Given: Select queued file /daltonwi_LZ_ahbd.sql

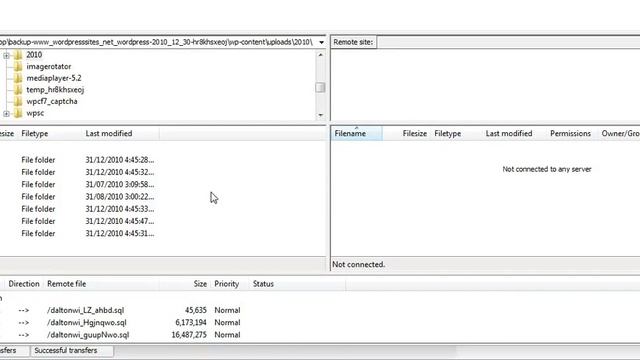Looking at the screenshot, I should (85, 310).
